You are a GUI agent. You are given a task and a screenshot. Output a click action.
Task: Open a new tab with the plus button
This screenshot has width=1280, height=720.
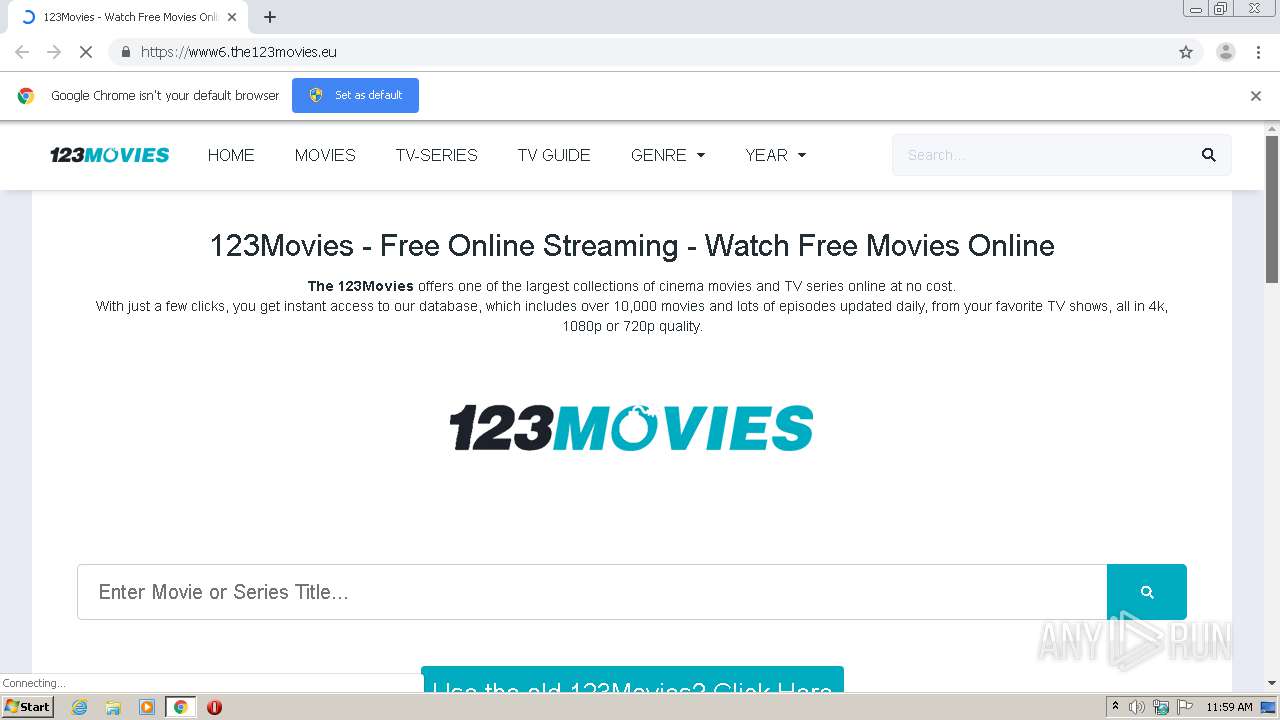pyautogui.click(x=270, y=17)
